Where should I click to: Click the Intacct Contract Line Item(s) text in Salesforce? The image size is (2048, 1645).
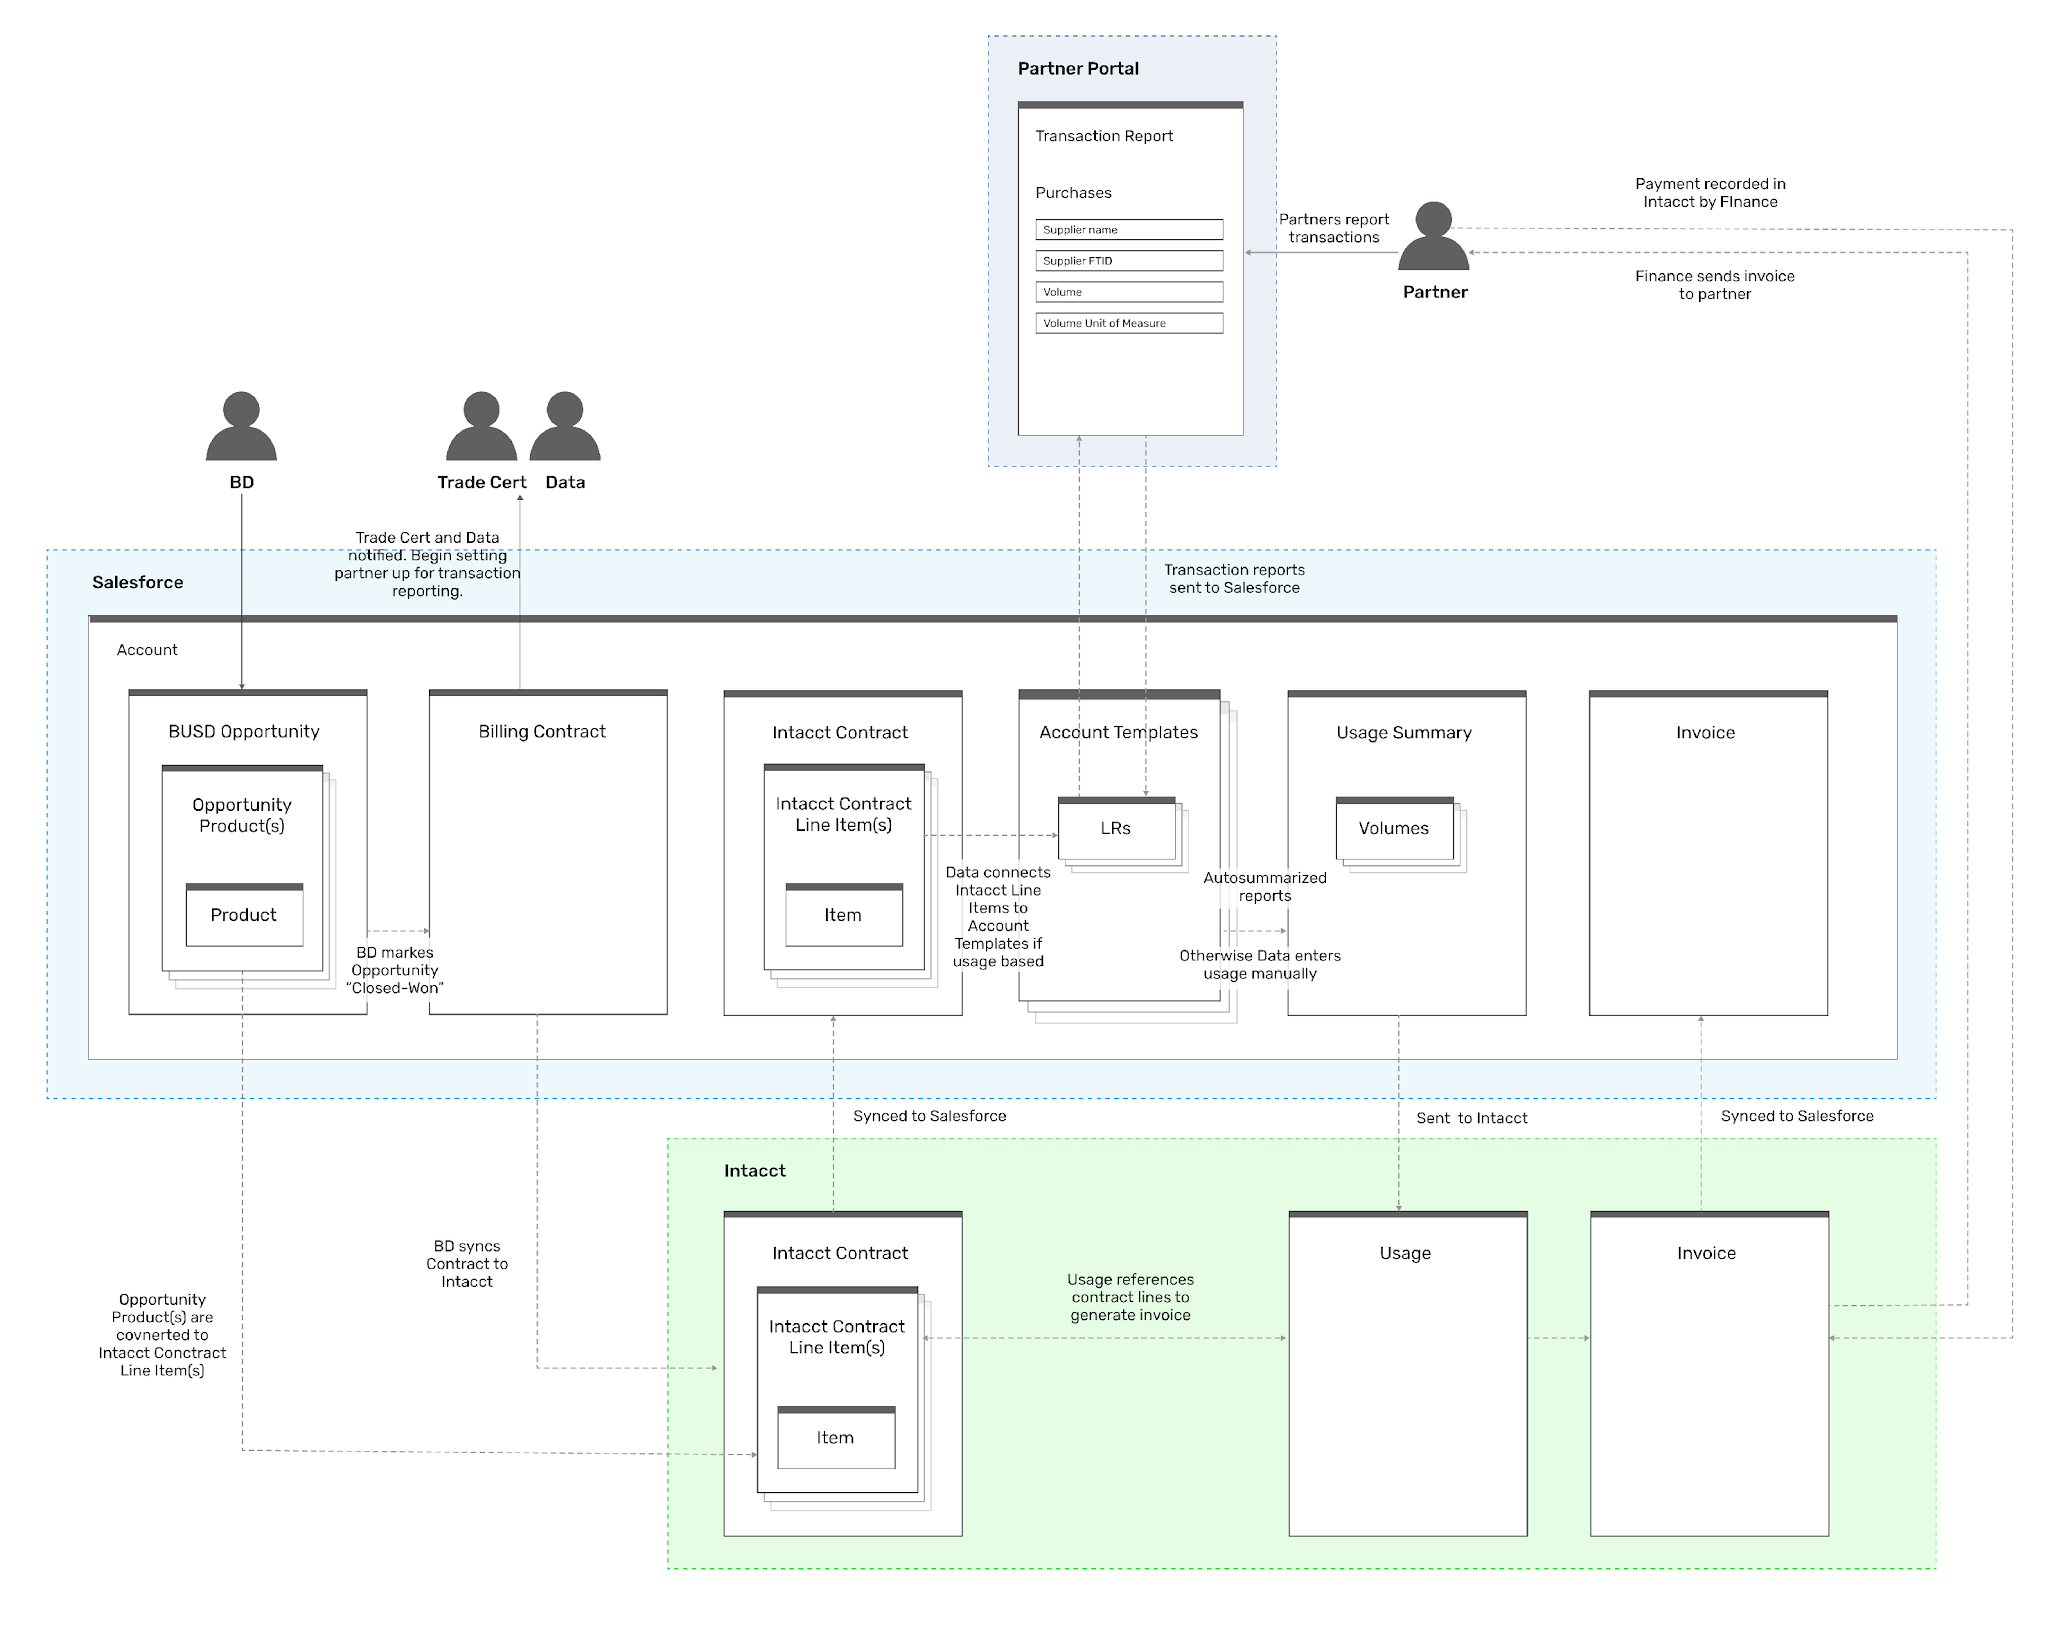pos(844,815)
